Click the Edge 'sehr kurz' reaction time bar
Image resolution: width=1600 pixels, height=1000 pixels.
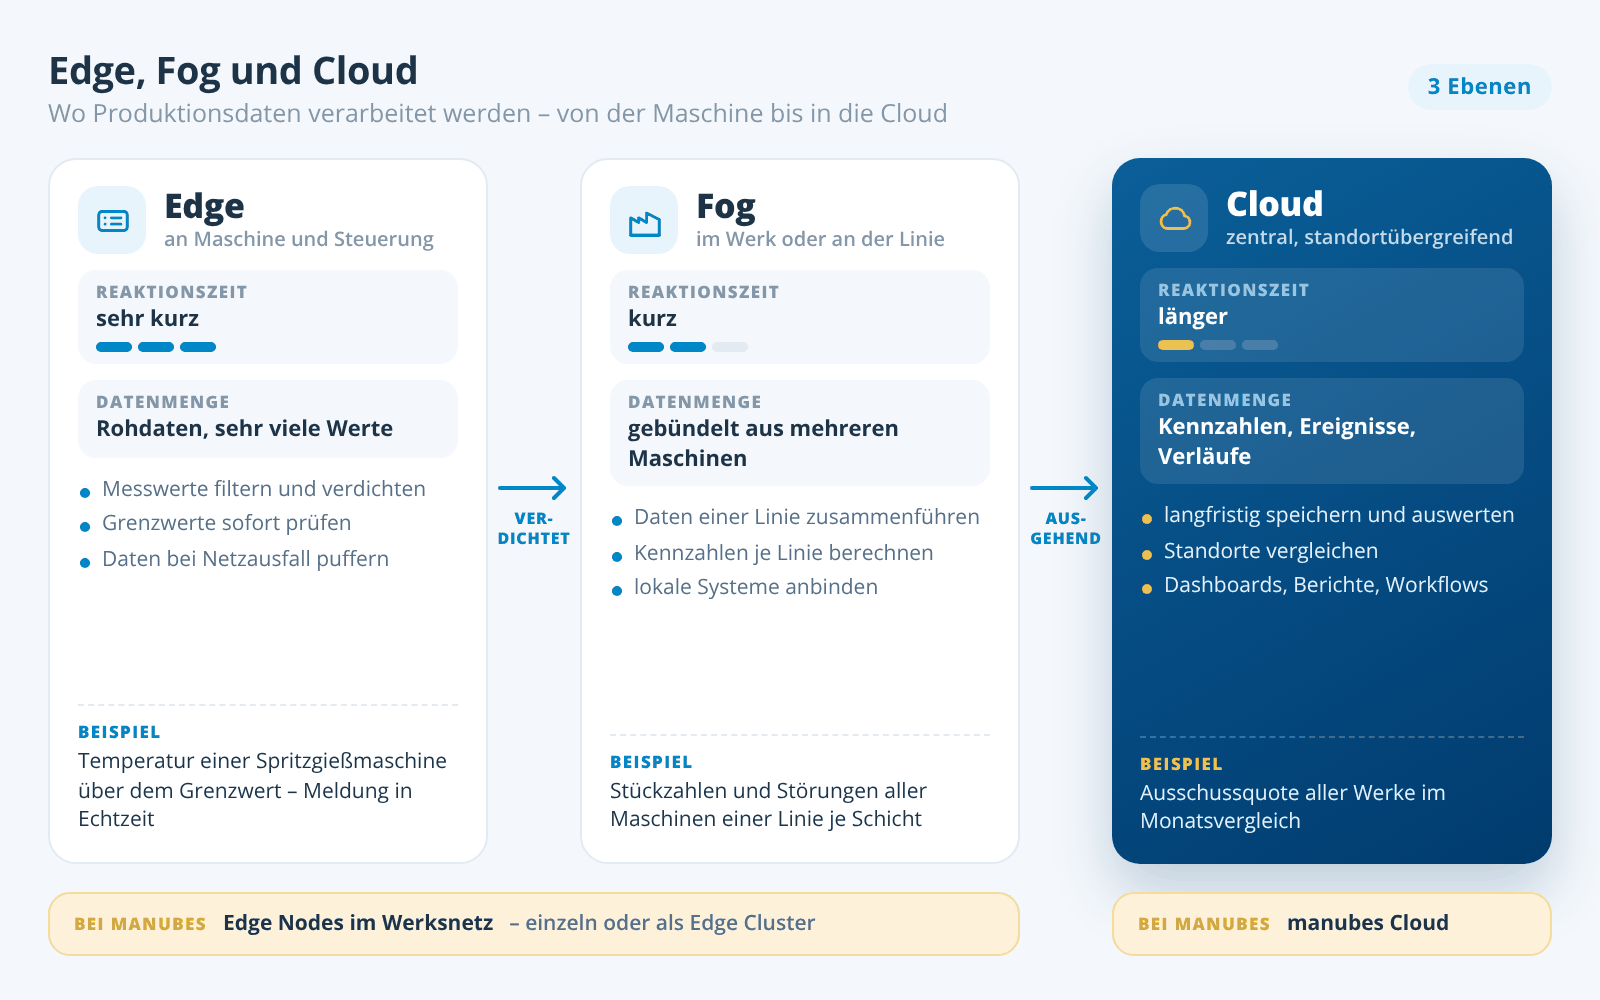pos(156,347)
